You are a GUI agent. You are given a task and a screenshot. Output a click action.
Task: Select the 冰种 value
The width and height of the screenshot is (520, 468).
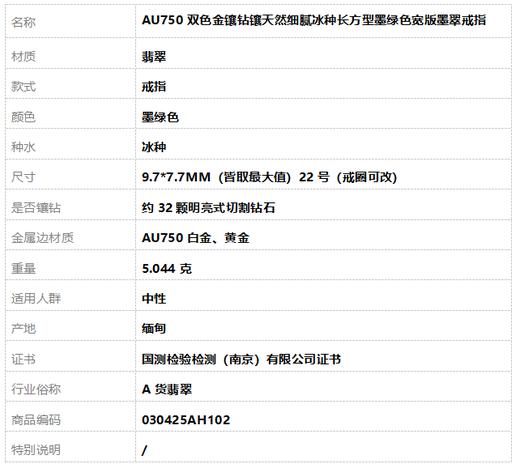pyautogui.click(x=154, y=147)
